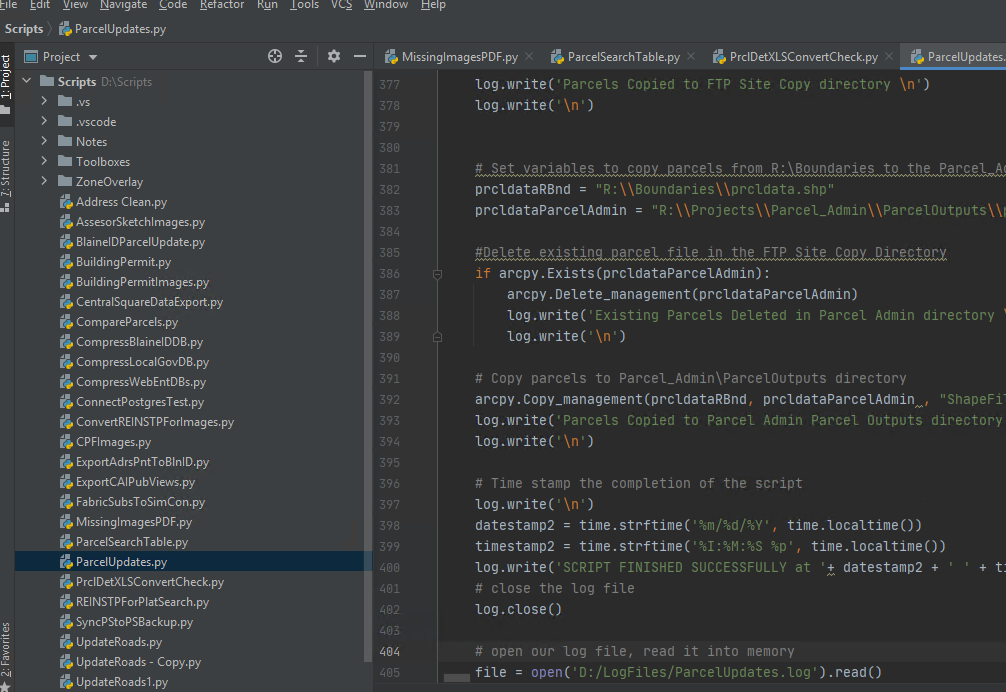Open the Refactor menu
1006x692 pixels.
[221, 5]
